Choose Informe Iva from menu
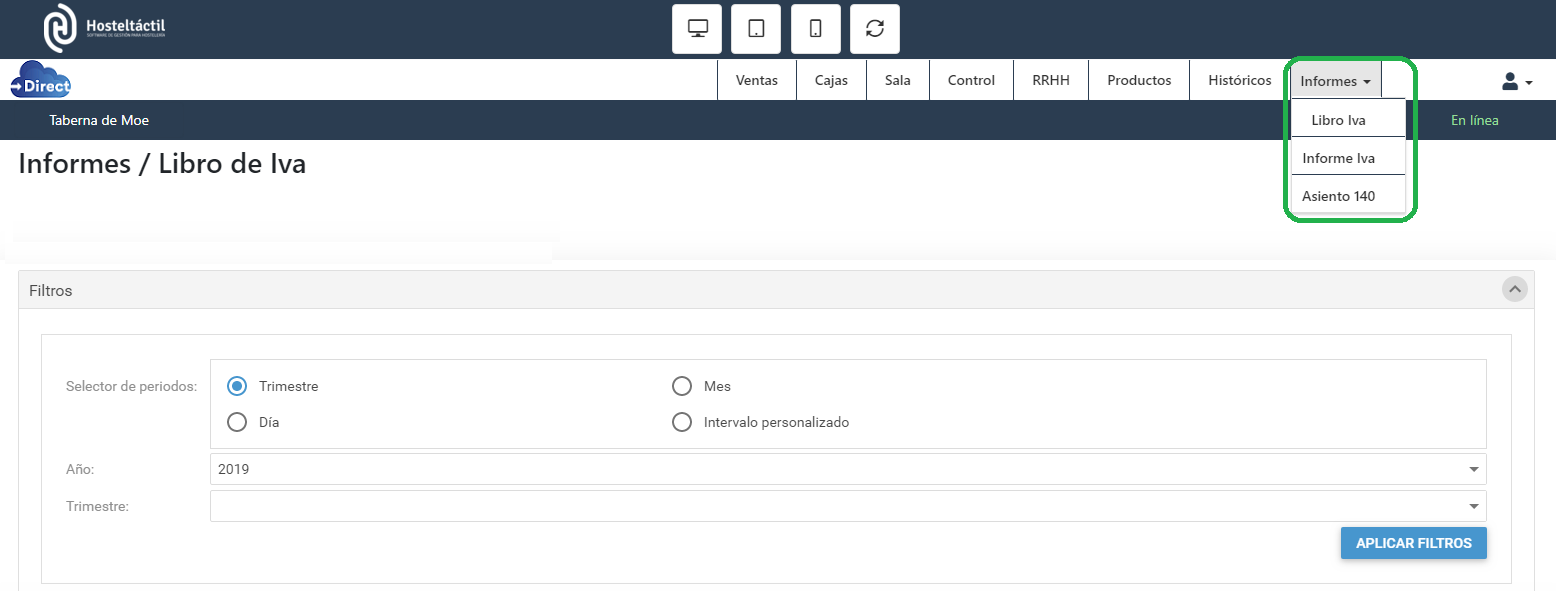This screenshot has width=1556, height=591. coord(1338,158)
